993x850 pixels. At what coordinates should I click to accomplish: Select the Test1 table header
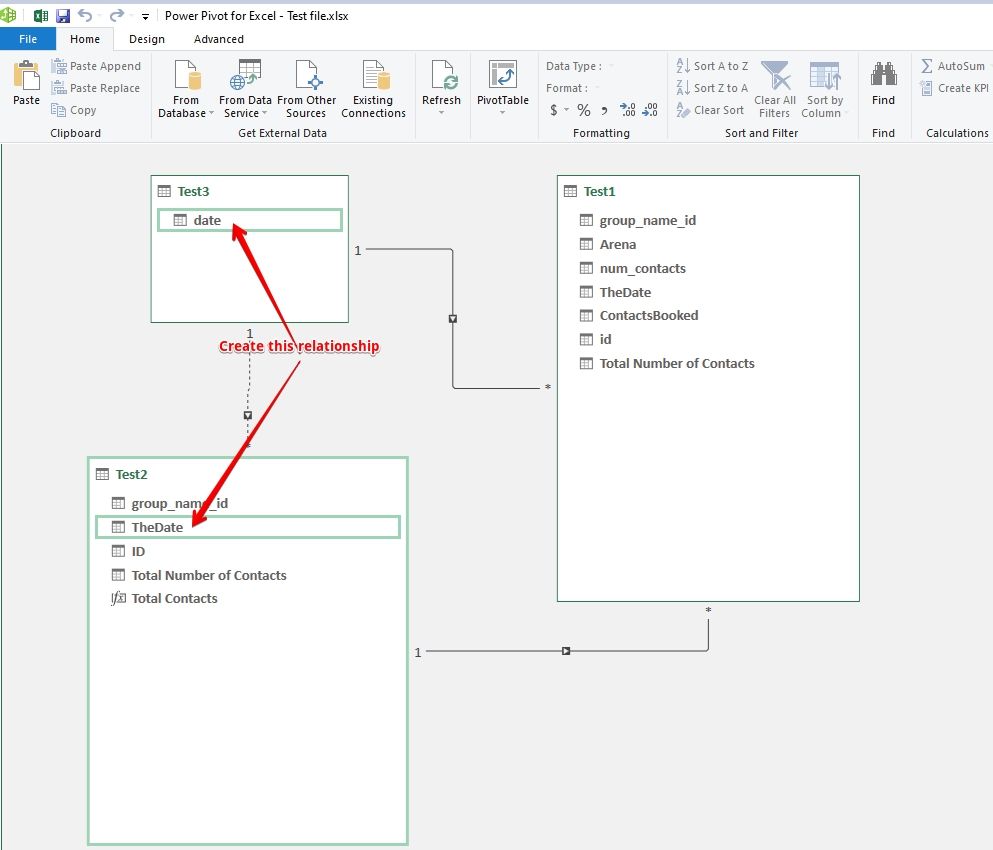(x=708, y=191)
